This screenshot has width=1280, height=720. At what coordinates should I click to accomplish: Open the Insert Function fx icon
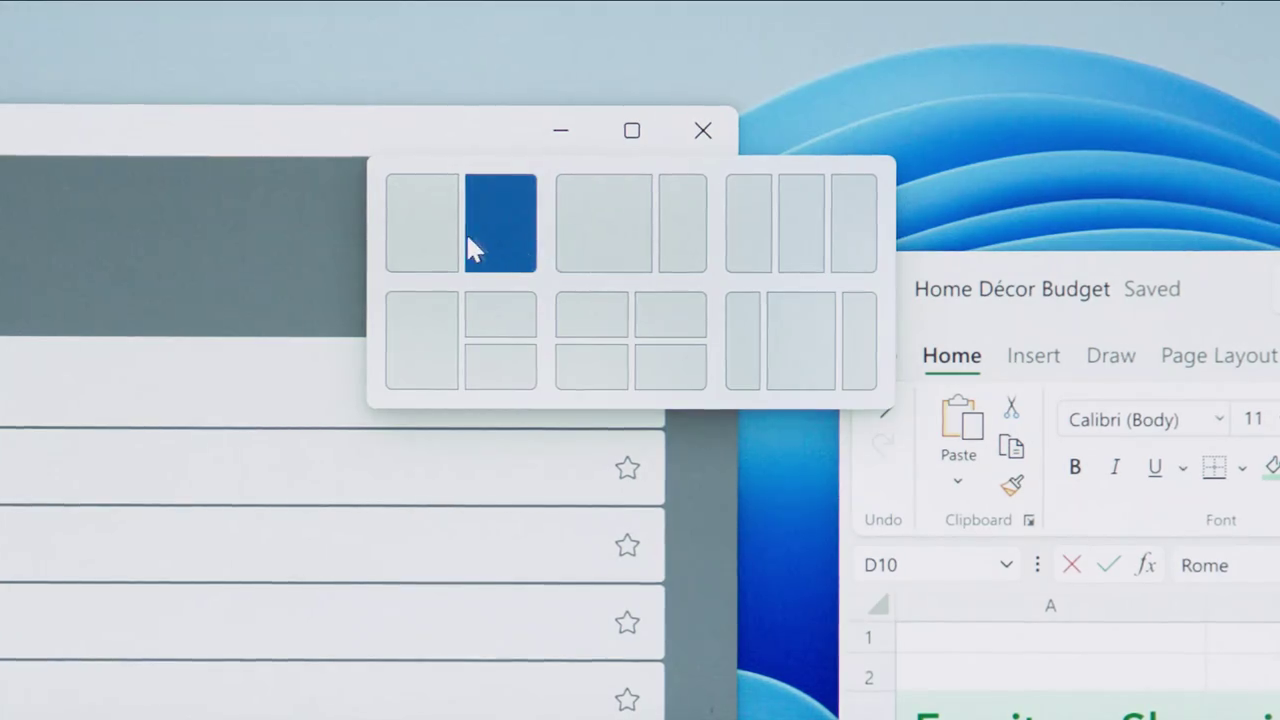click(x=1145, y=565)
